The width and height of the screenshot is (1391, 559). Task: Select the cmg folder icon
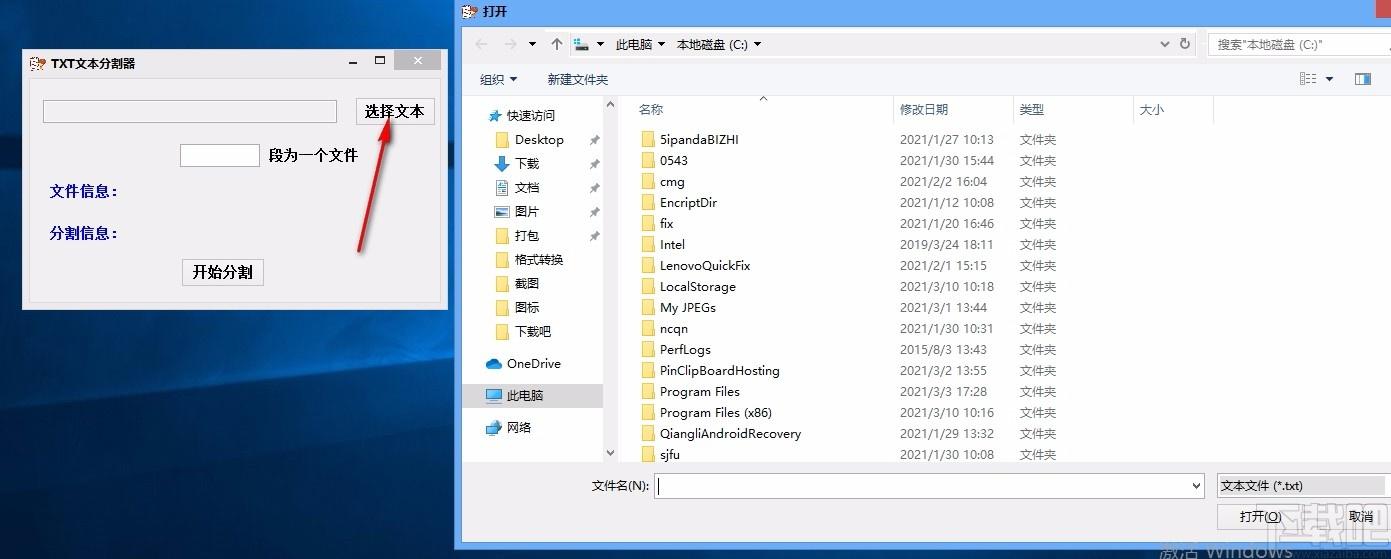pos(647,181)
